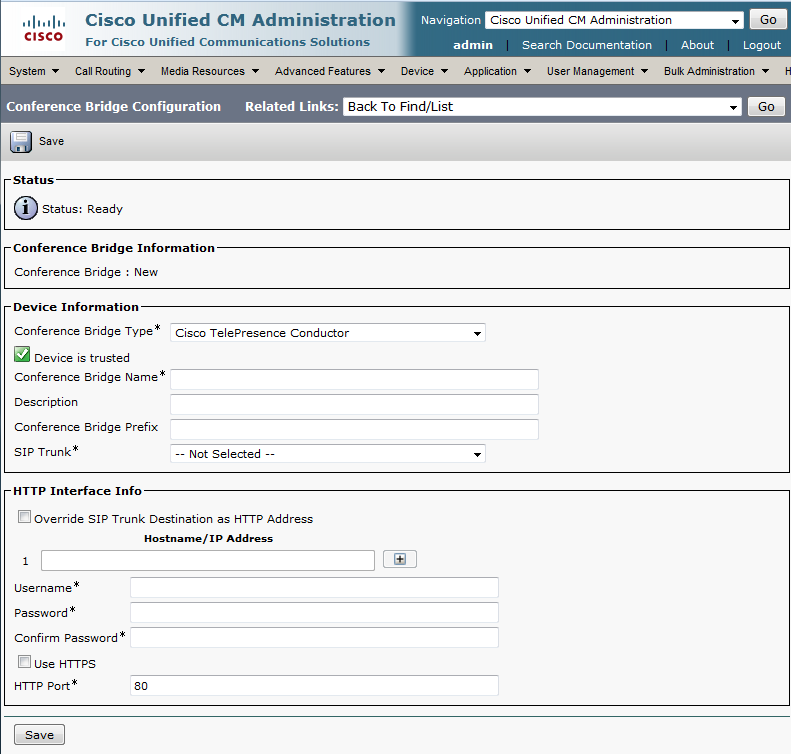Viewport: 791px width, 754px height.
Task: Focus the Hostname/IP Address field 1
Action: point(208,561)
